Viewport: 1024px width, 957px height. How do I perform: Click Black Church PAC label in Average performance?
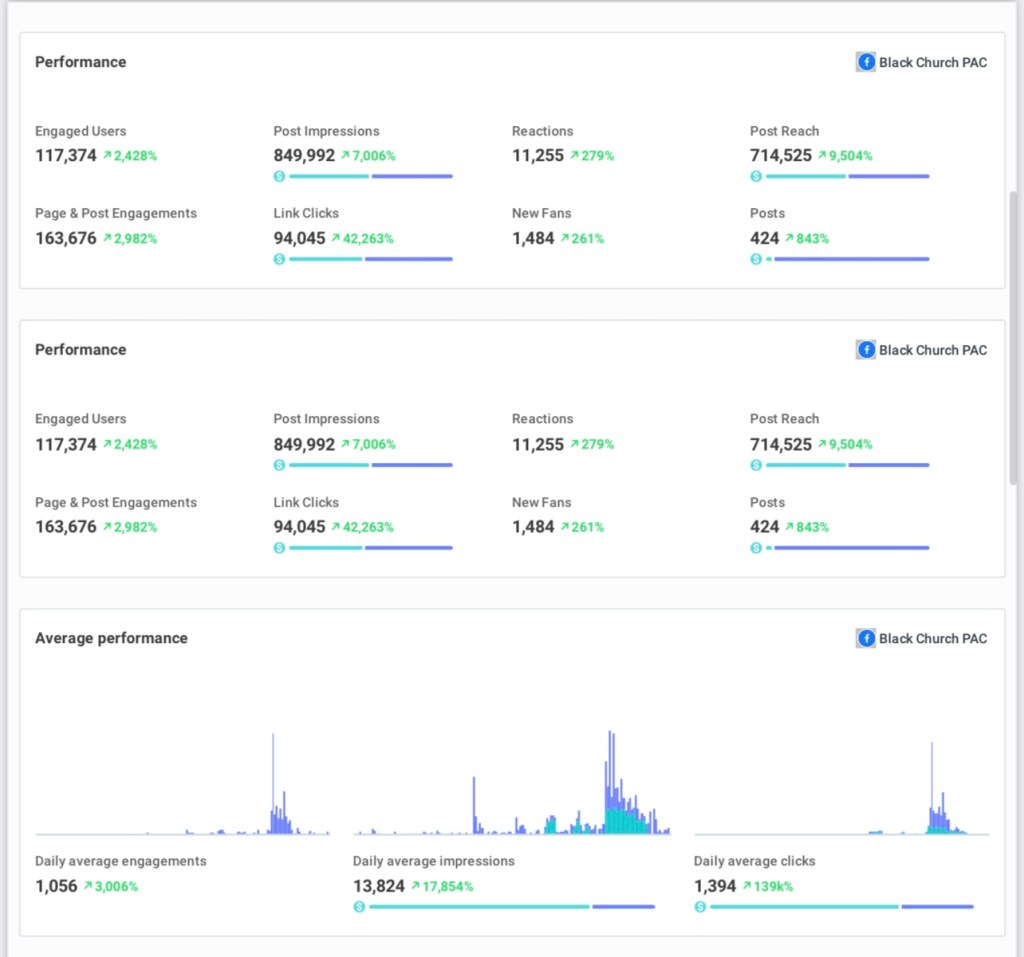(932, 638)
